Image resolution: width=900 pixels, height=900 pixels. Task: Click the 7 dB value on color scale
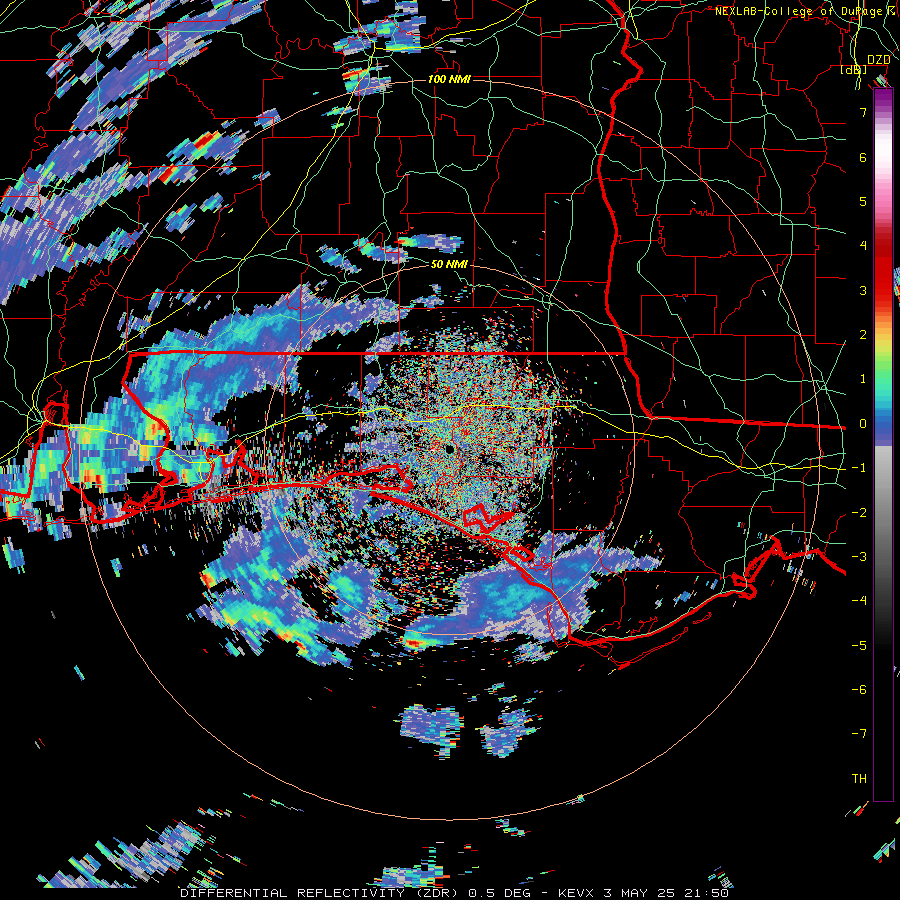[863, 112]
